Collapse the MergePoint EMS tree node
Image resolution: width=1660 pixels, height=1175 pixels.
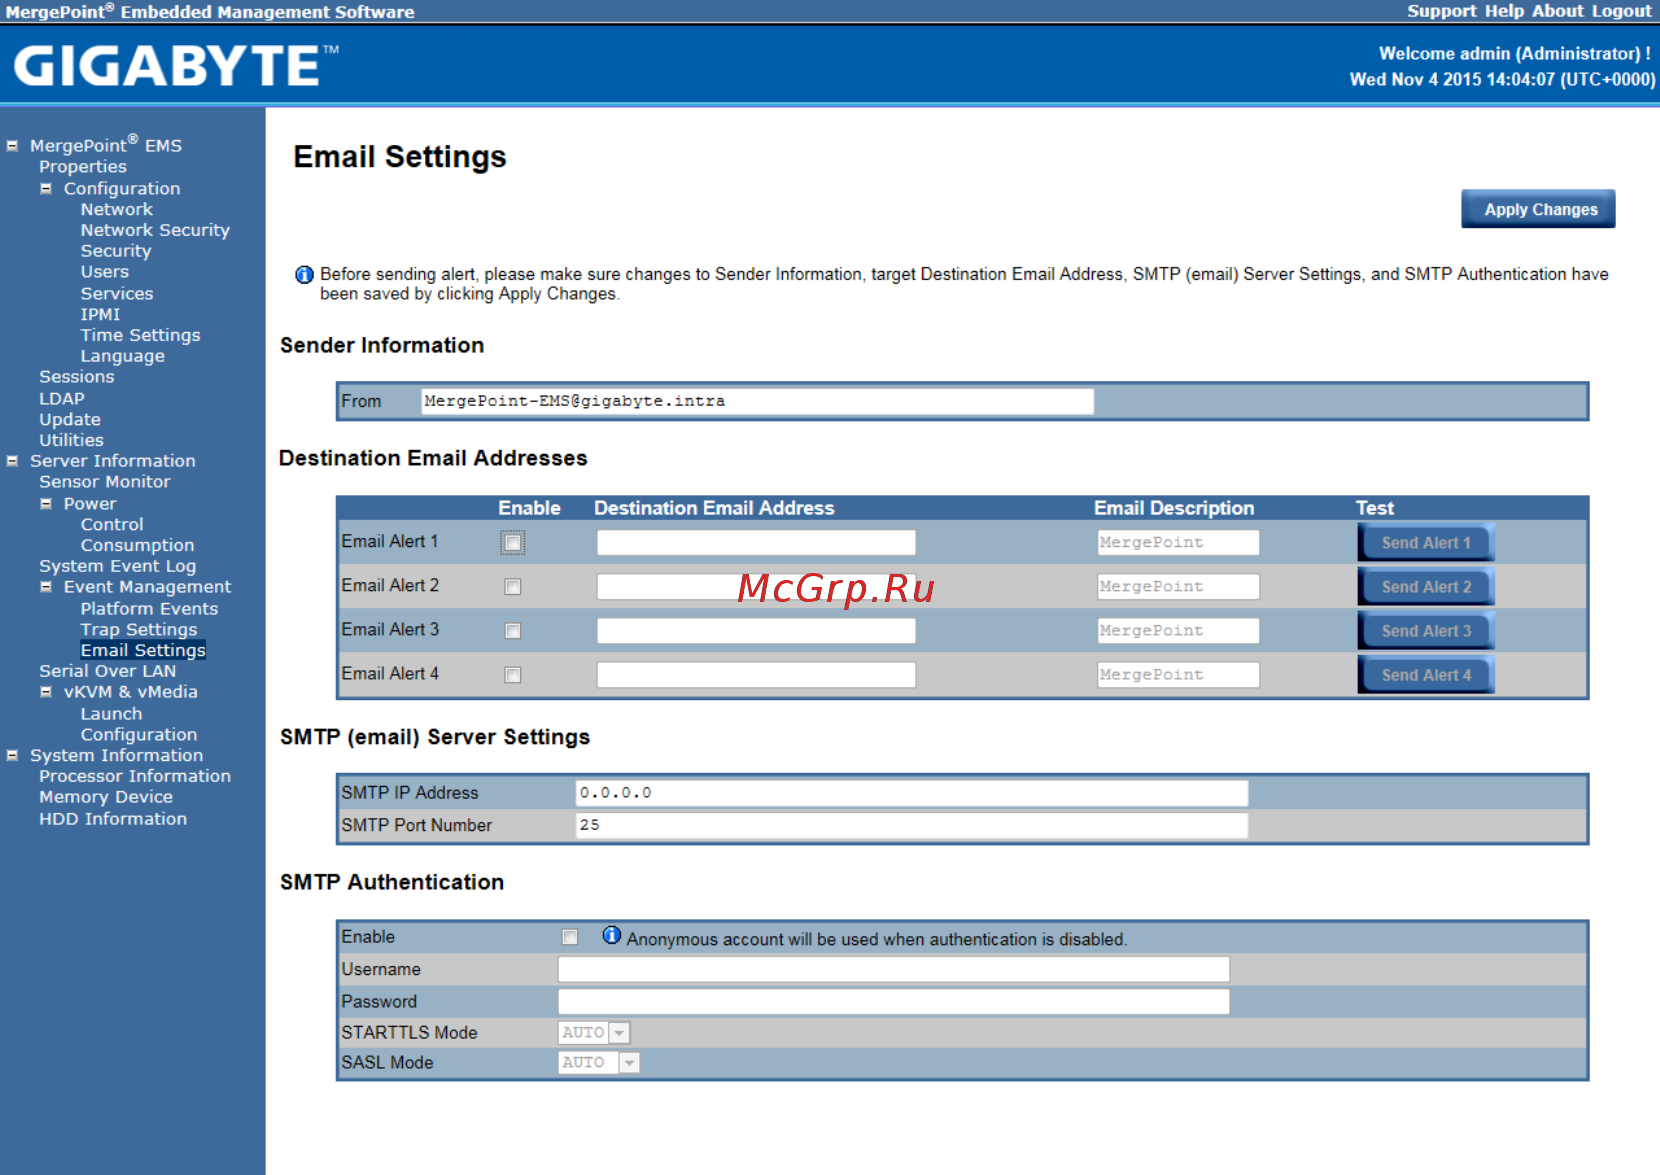12,146
